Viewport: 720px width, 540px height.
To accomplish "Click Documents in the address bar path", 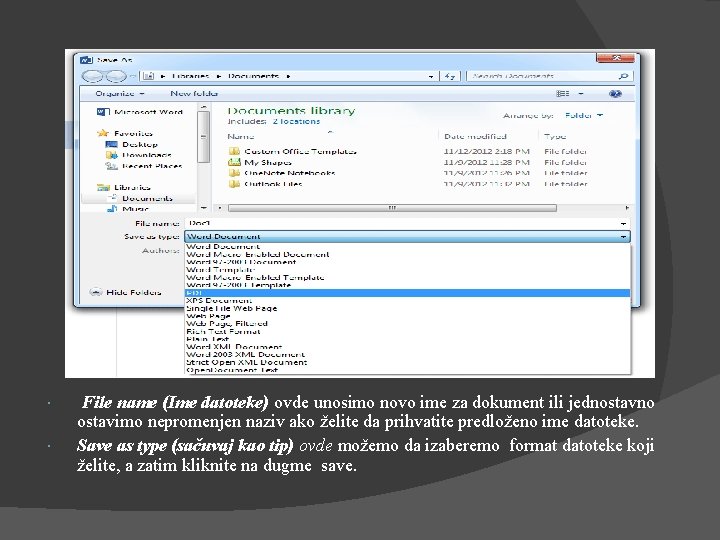I will (253, 76).
